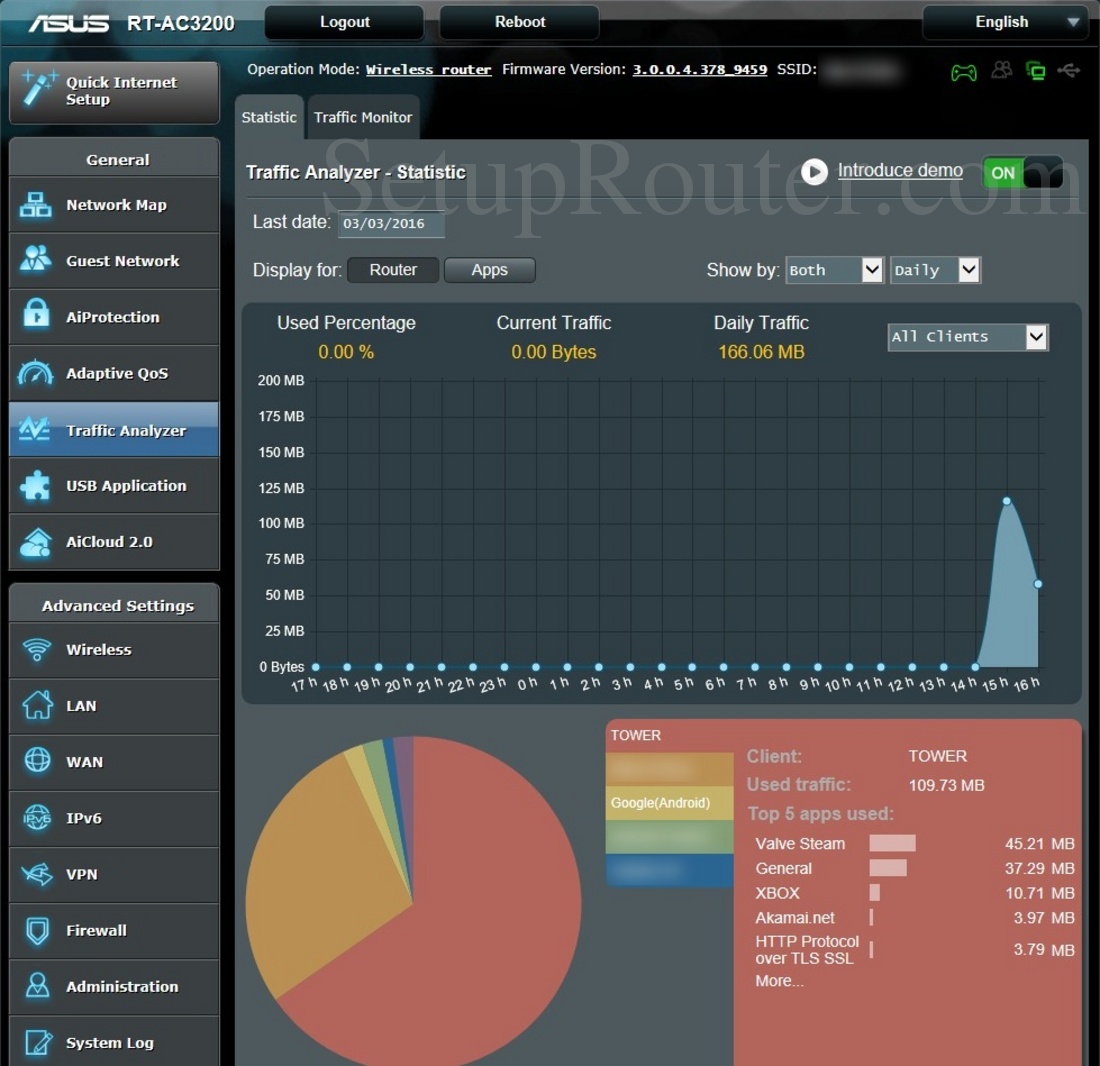
Task: Open the Show by Both dropdown
Action: click(x=834, y=269)
